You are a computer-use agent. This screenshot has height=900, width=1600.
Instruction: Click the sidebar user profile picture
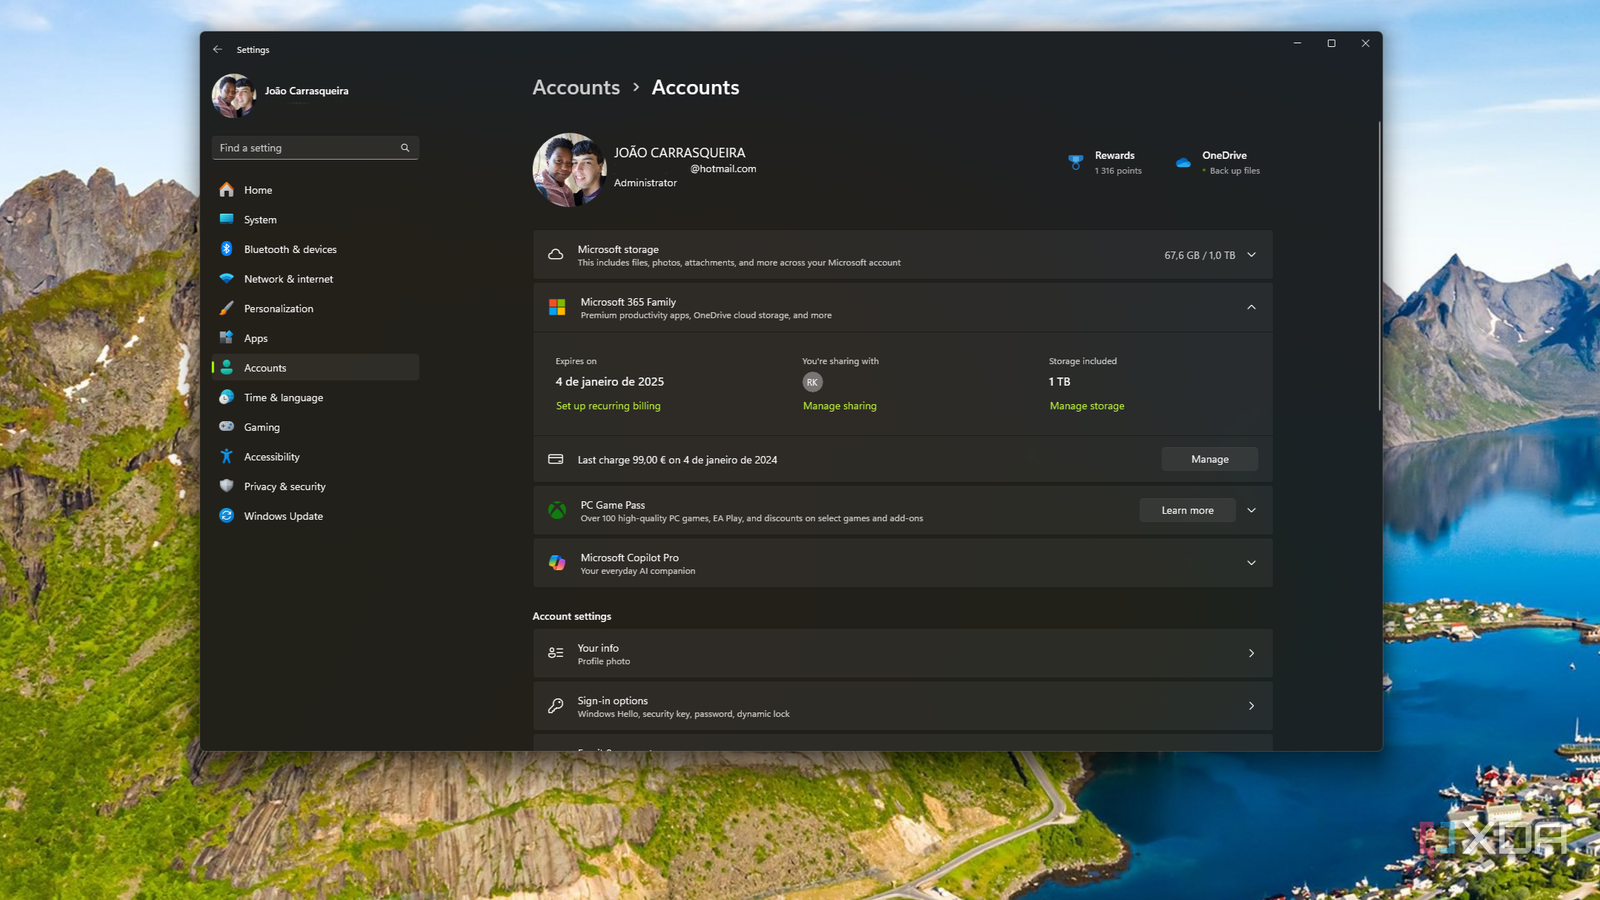(x=235, y=96)
